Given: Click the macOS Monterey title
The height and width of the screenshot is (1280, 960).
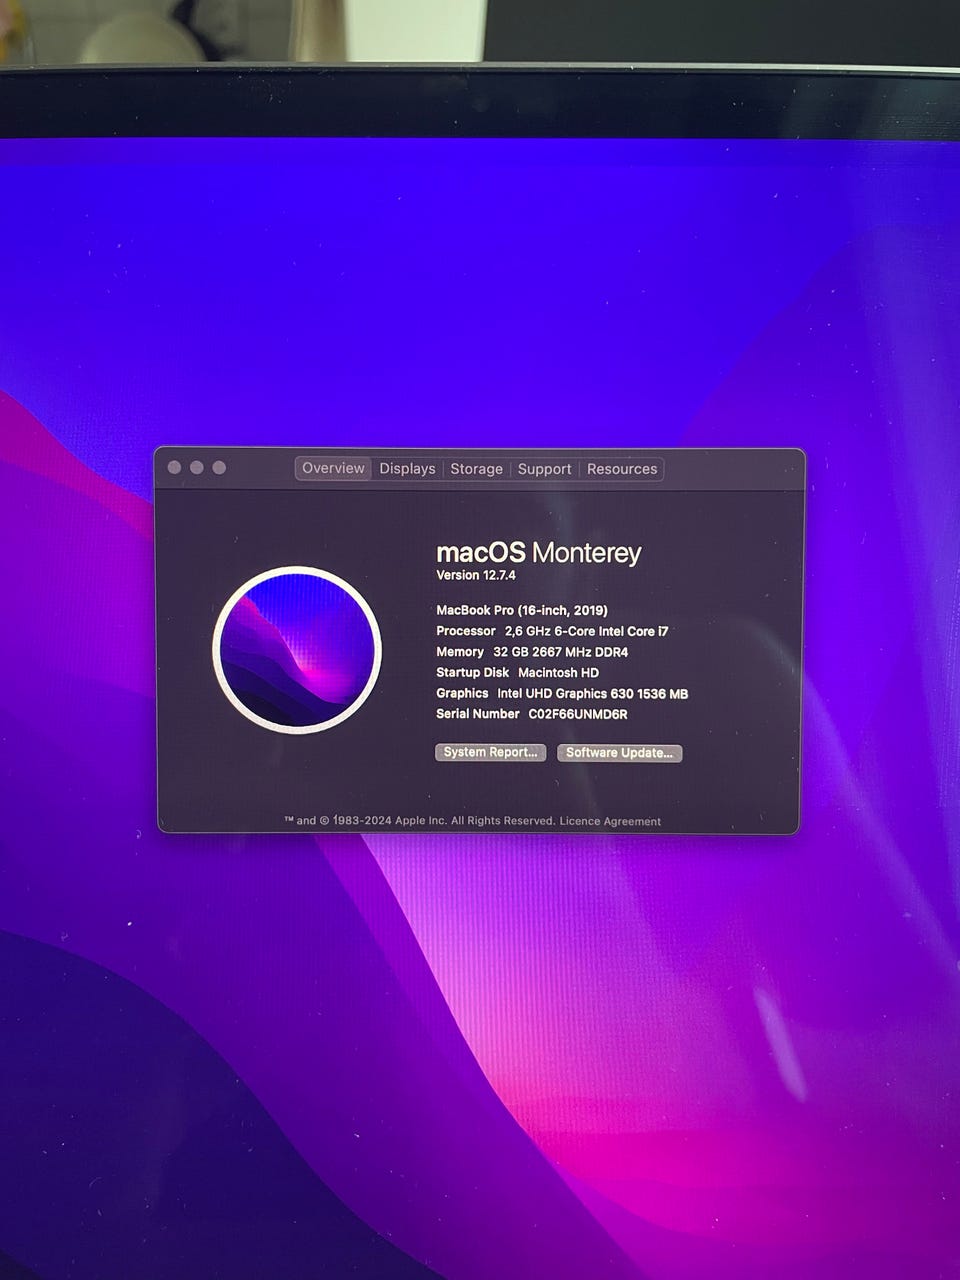Looking at the screenshot, I should click(538, 552).
